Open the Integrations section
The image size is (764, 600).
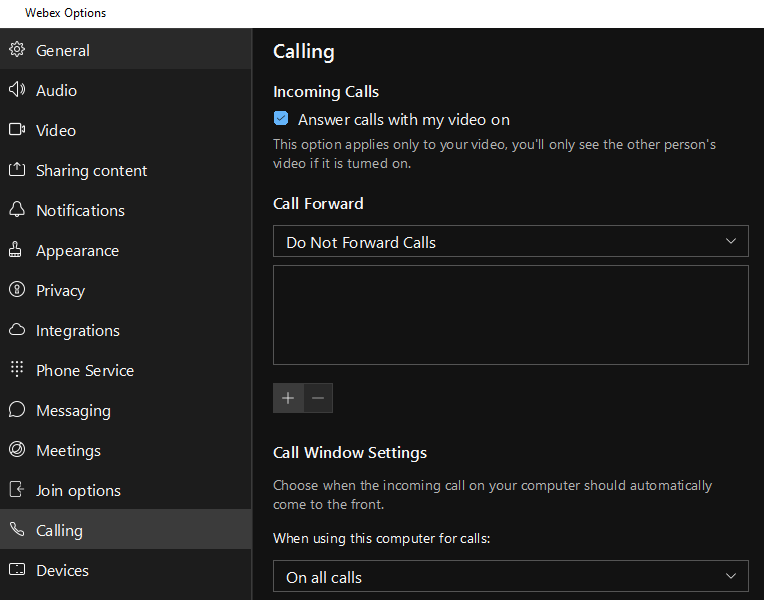point(126,329)
